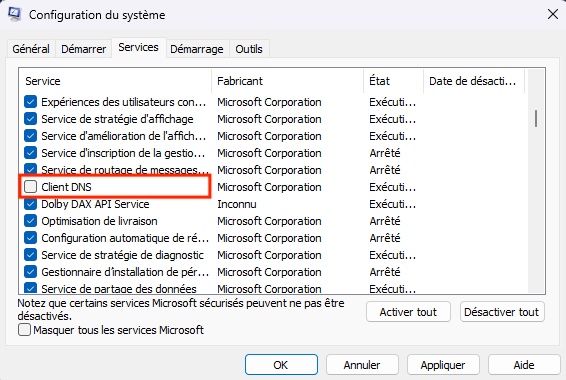Uncheck Optimisation de livraison service
This screenshot has height=380, width=566.
click(31, 221)
